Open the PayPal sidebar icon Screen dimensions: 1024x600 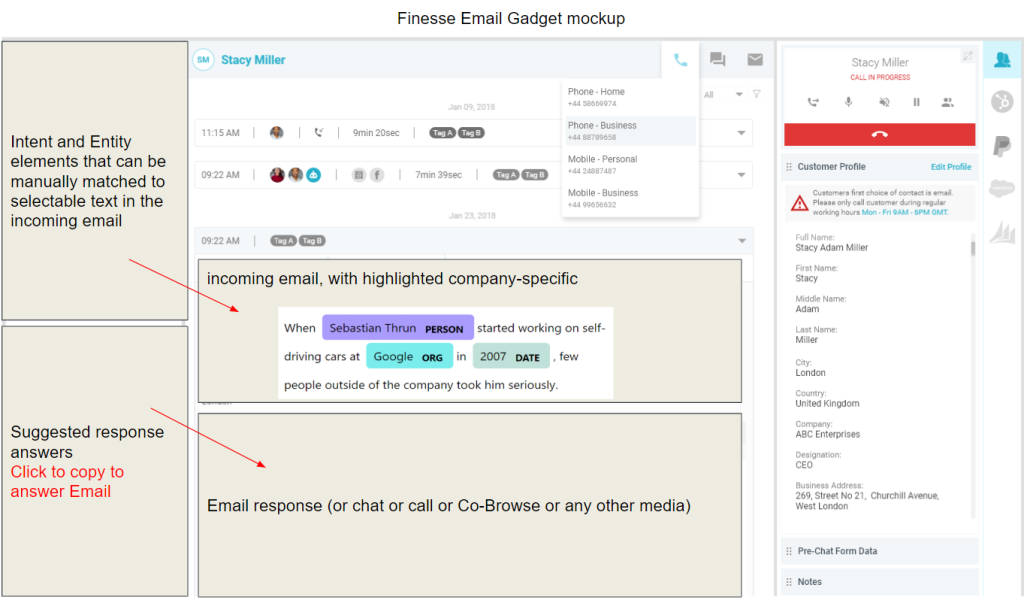pos(1001,146)
